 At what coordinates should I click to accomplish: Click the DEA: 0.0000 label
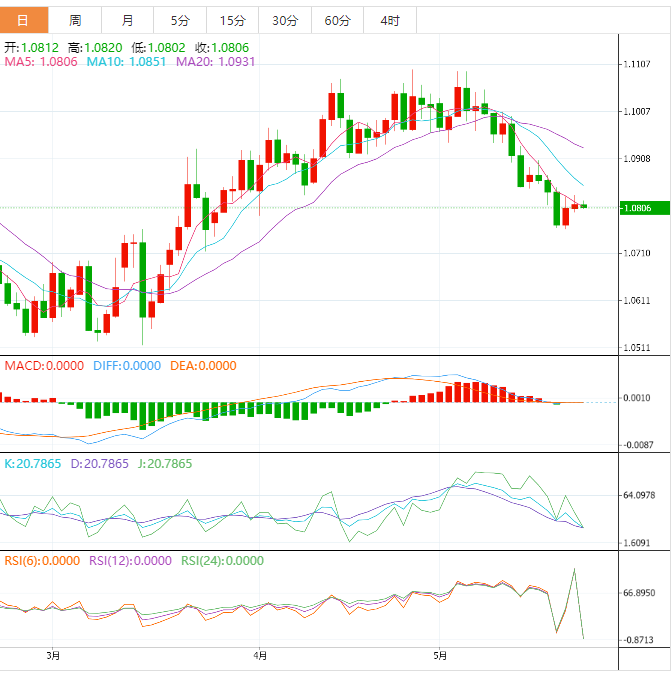tap(203, 366)
